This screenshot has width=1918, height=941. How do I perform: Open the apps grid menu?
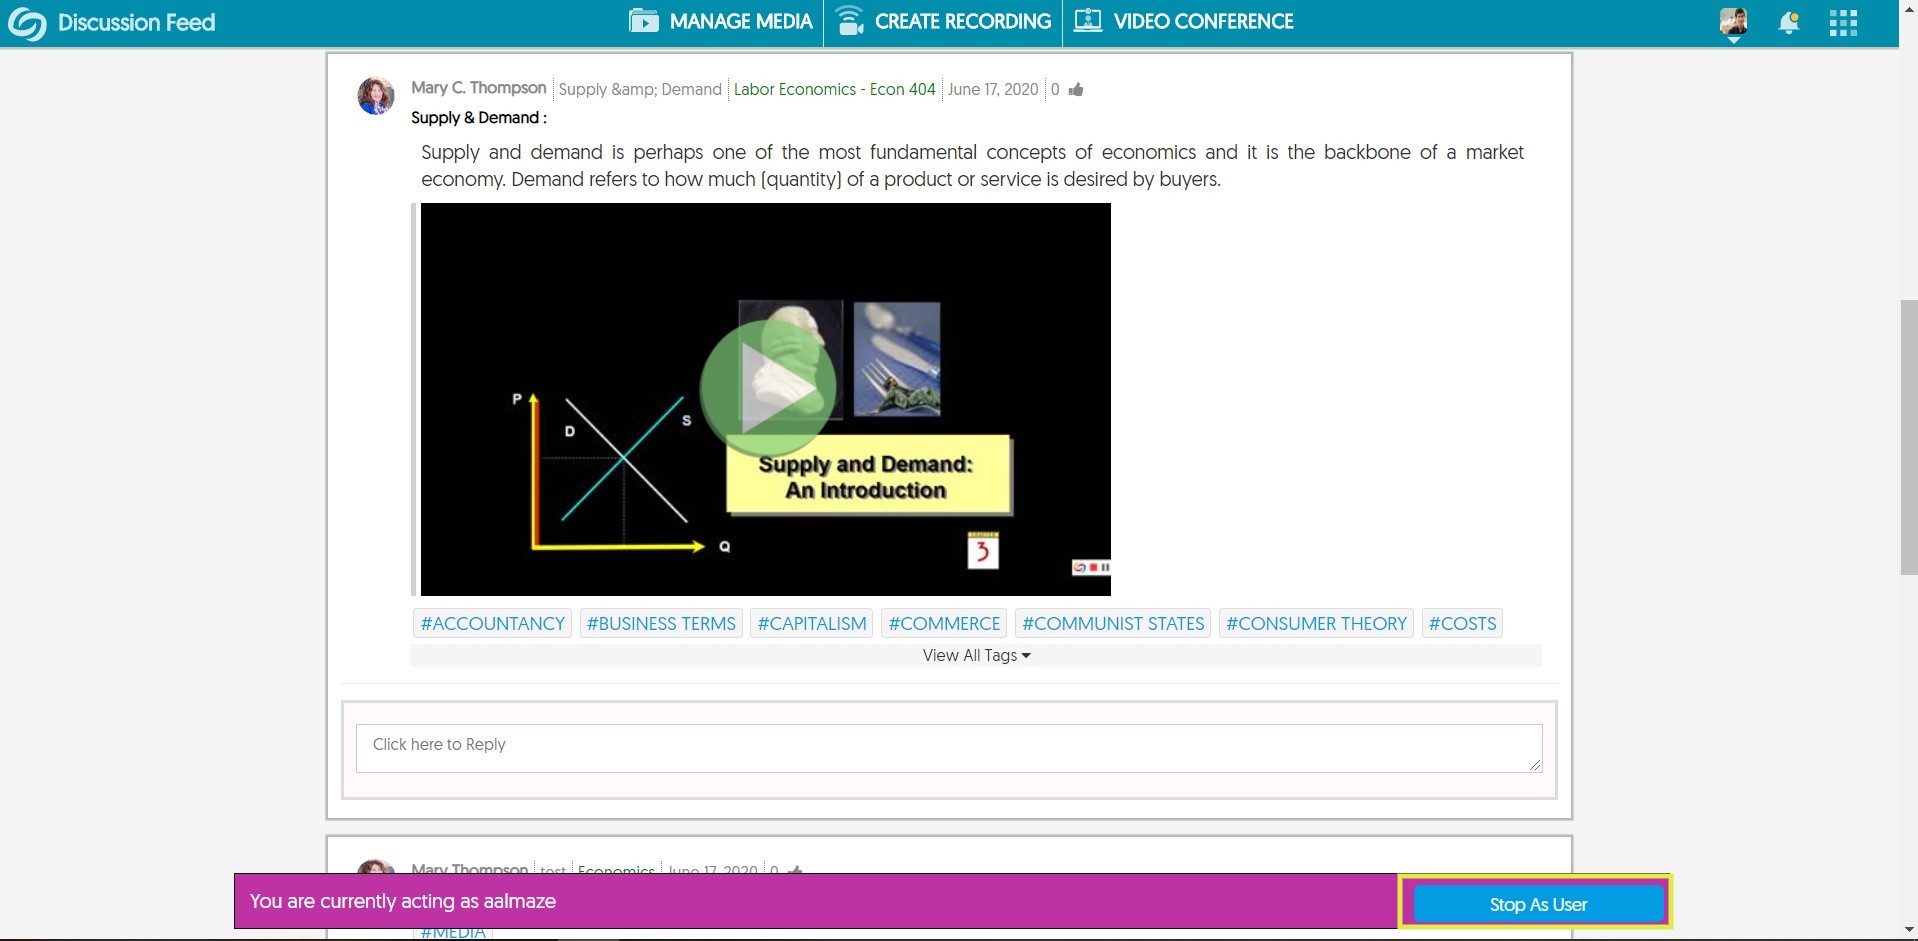(1843, 23)
